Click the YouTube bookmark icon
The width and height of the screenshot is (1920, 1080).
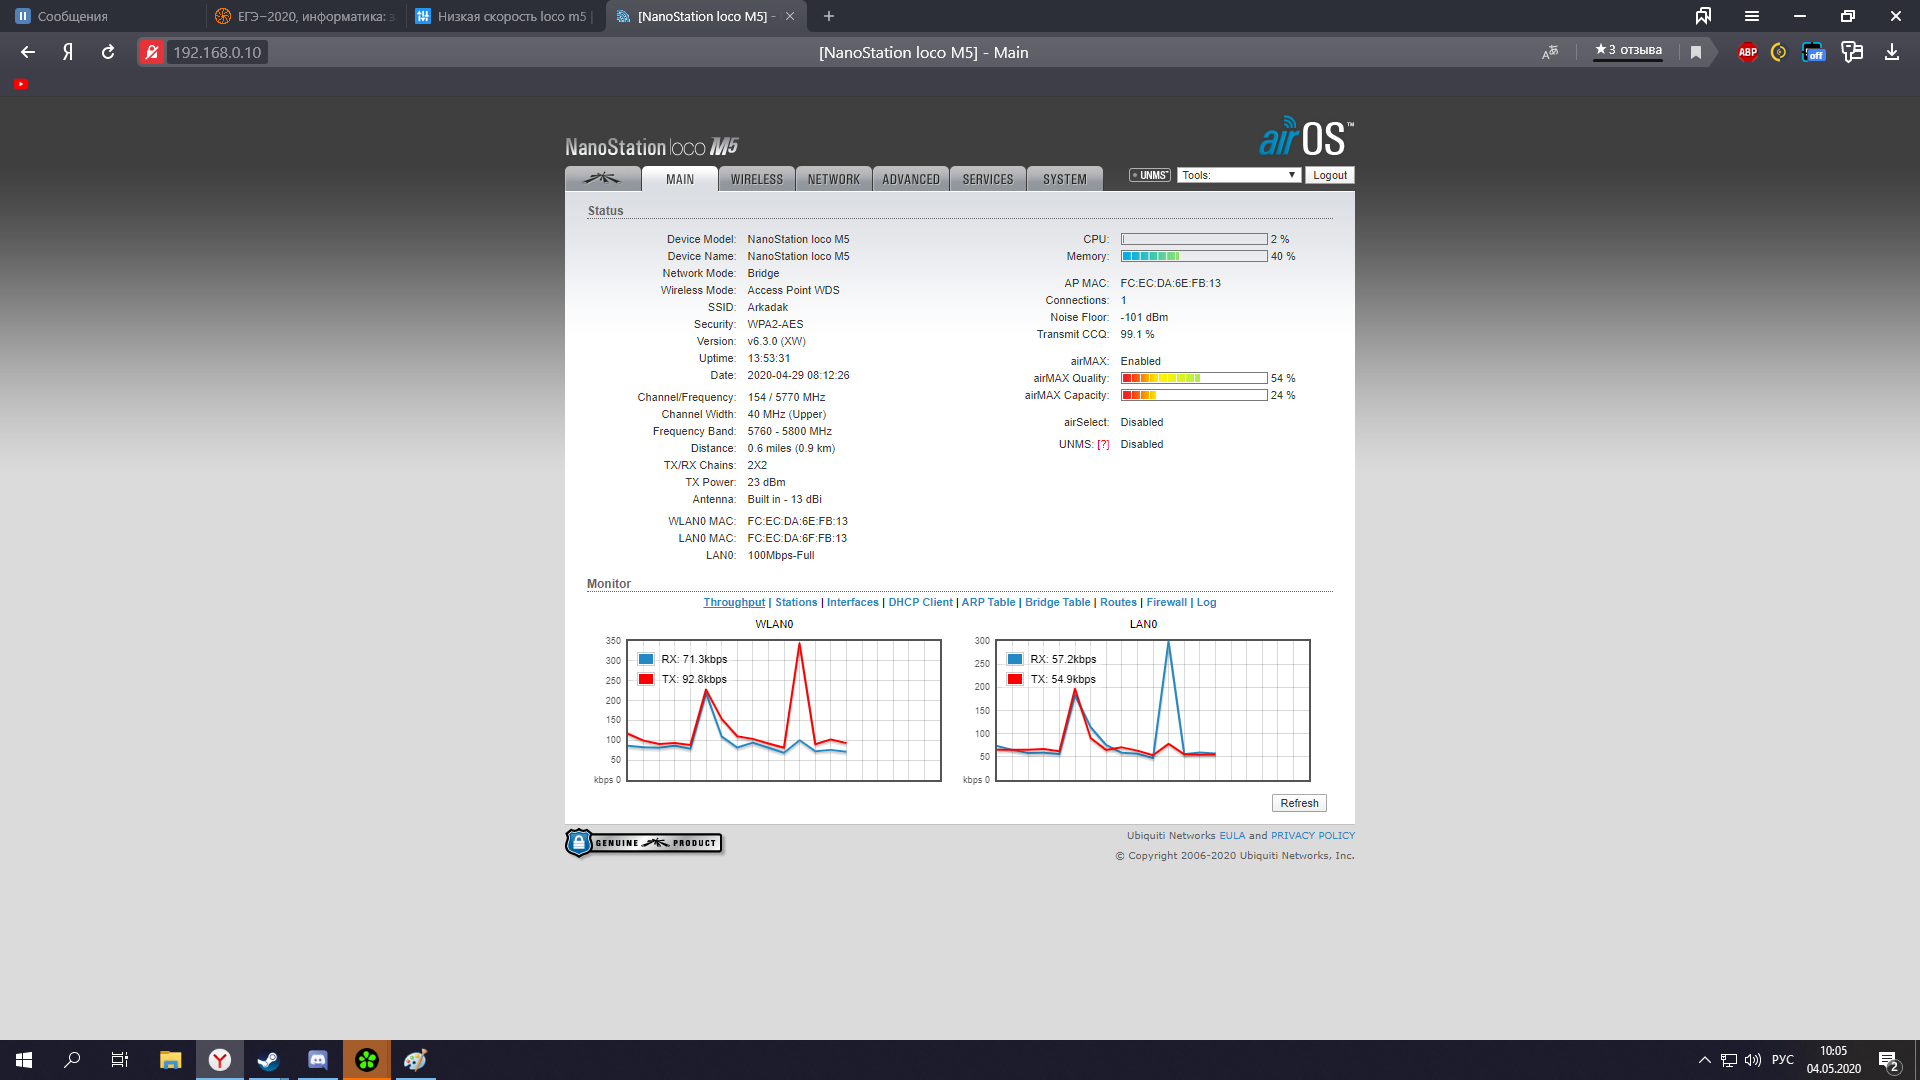pos(21,84)
